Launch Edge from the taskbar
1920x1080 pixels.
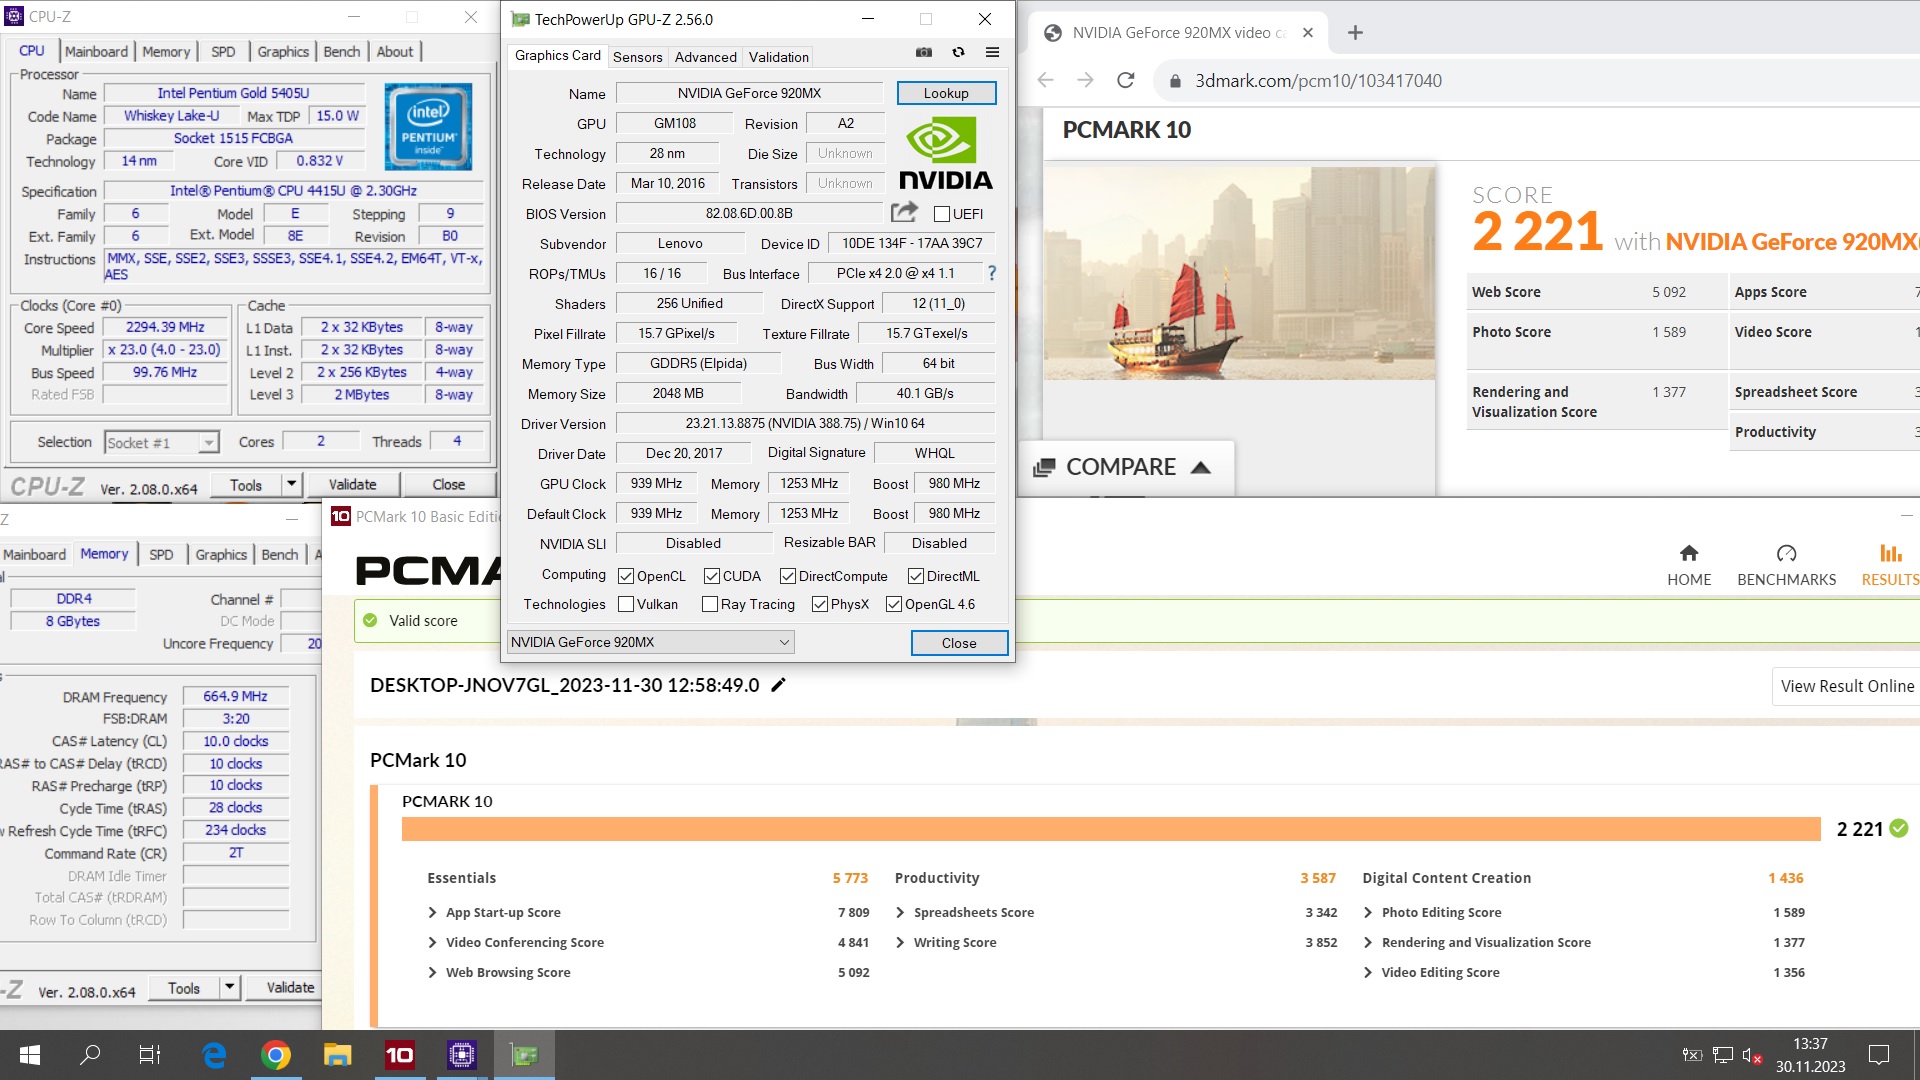point(214,1055)
